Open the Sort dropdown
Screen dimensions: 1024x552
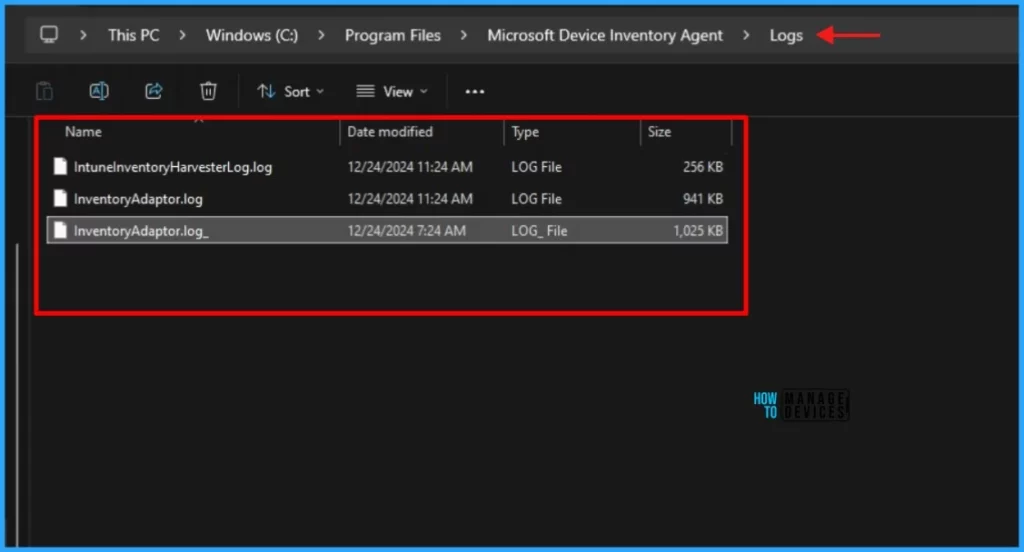click(291, 91)
